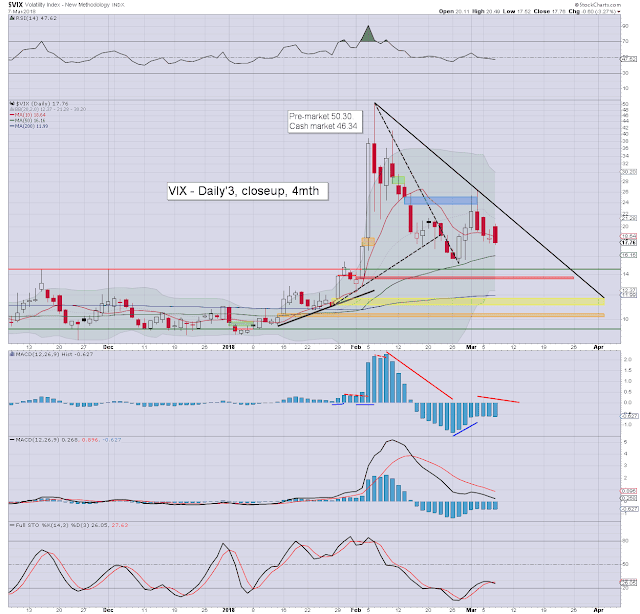Click the green overbought RSI peak marker

[368, 34]
